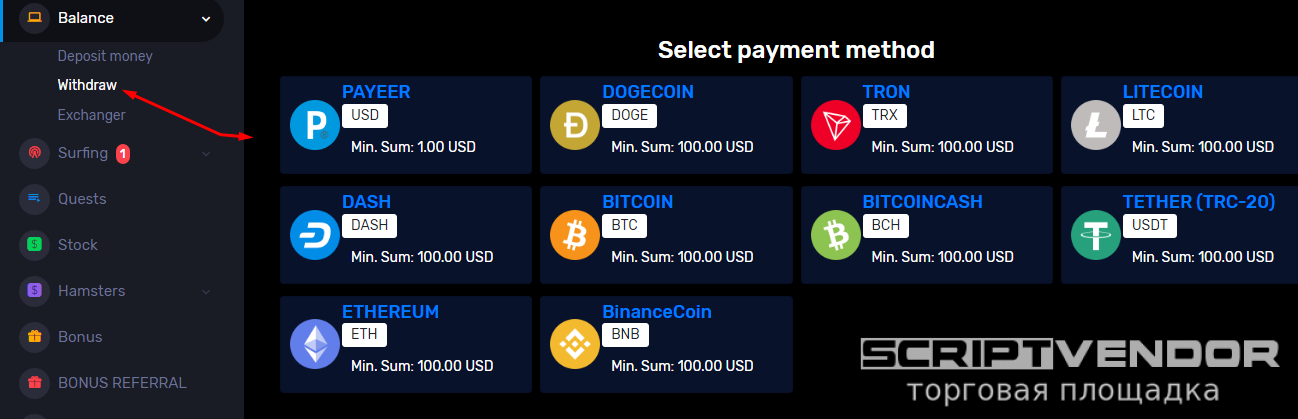Image resolution: width=1298 pixels, height=419 pixels.
Task: Select the Litecoin coin icon
Action: (1096, 125)
